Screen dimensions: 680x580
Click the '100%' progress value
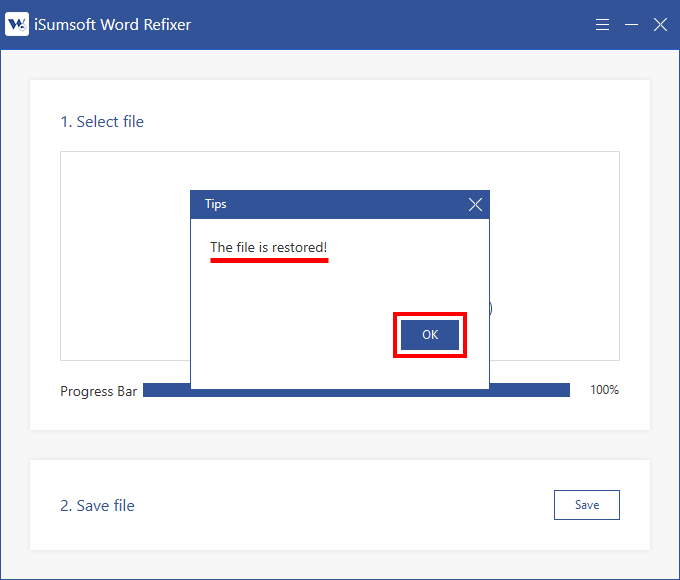pyautogui.click(x=604, y=390)
